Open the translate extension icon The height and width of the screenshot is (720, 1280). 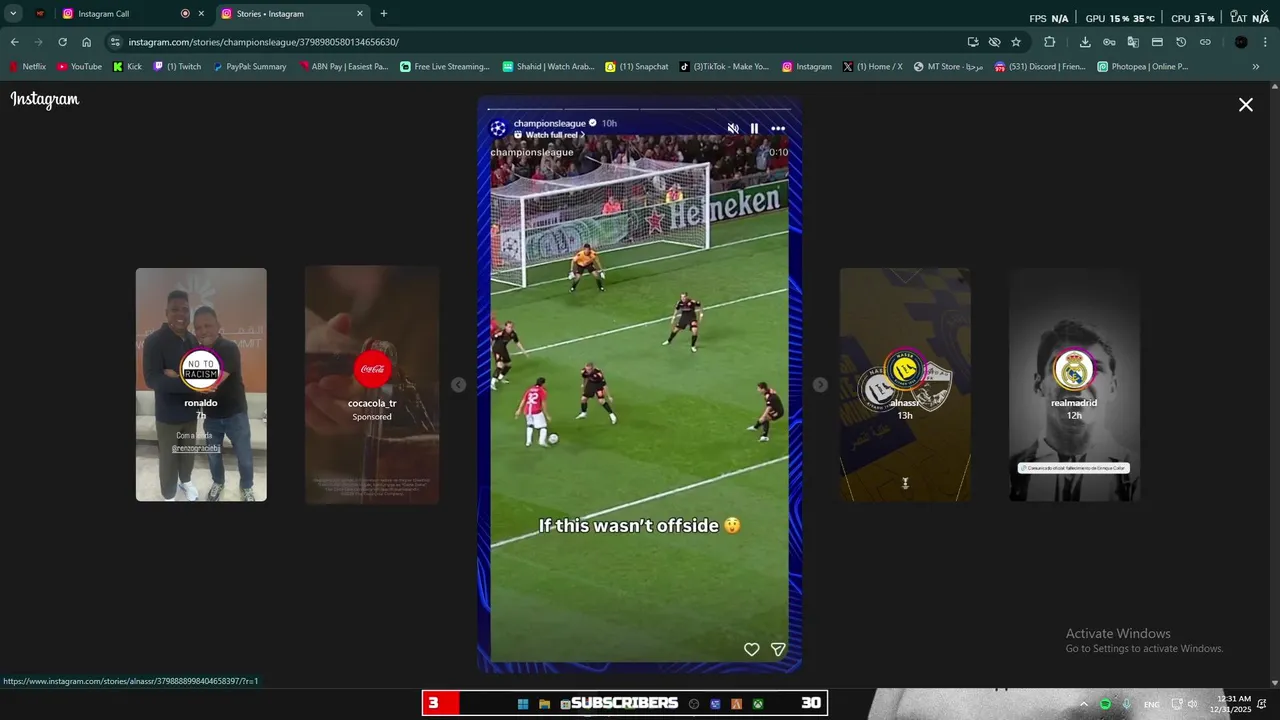click(1133, 42)
